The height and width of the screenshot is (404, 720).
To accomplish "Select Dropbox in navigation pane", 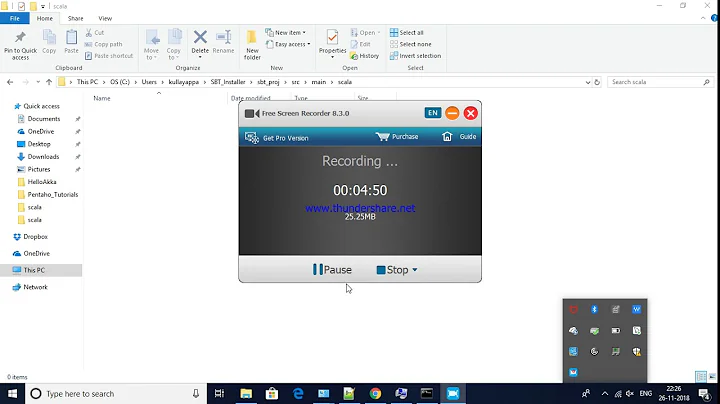I will point(35,237).
